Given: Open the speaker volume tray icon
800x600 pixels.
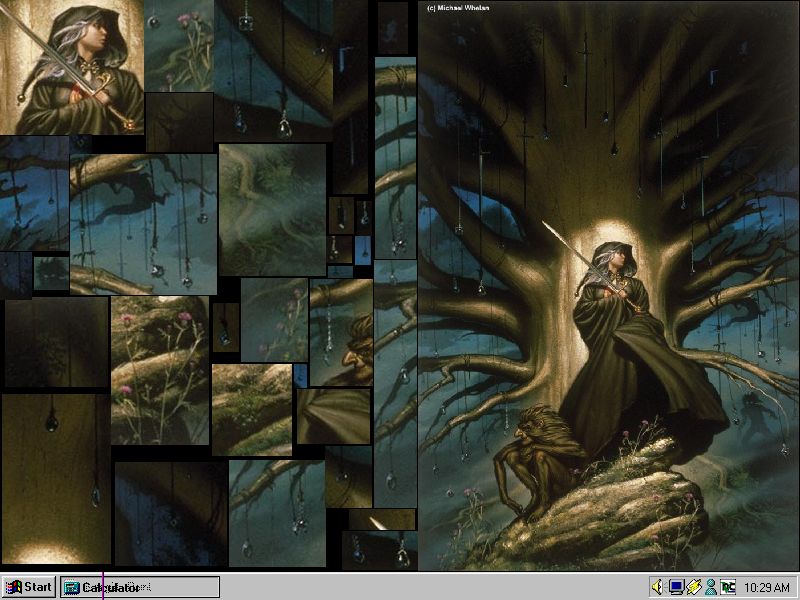Looking at the screenshot, I should click(x=658, y=587).
